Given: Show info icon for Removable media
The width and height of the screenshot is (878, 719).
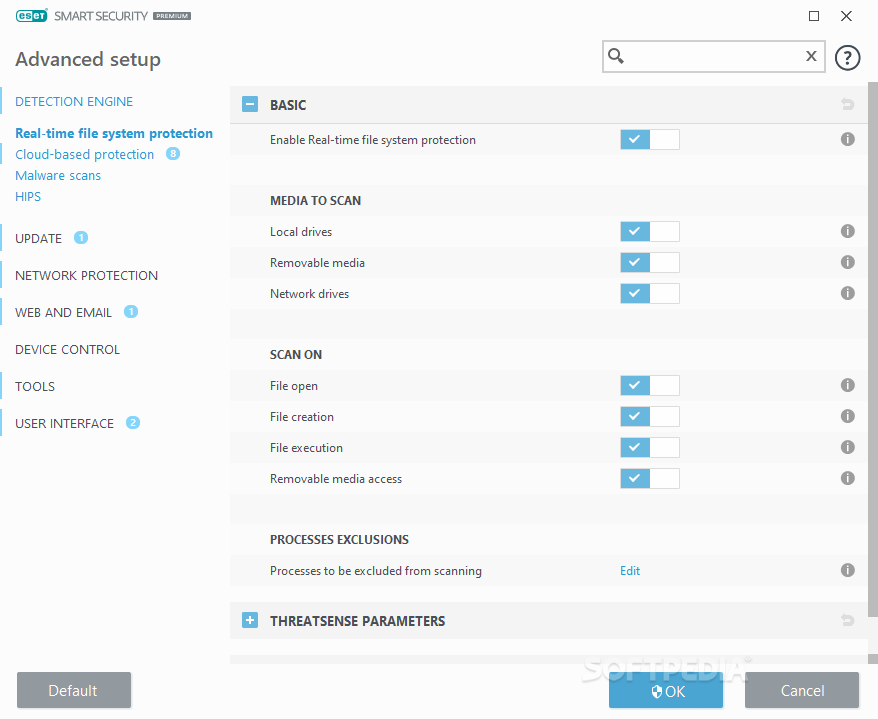Looking at the screenshot, I should pyautogui.click(x=847, y=262).
